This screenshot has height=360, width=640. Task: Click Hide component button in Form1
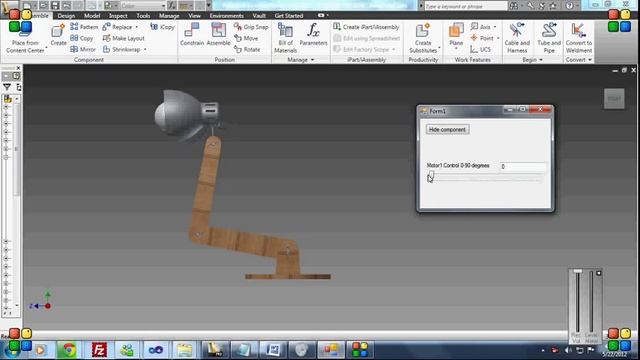coord(447,129)
